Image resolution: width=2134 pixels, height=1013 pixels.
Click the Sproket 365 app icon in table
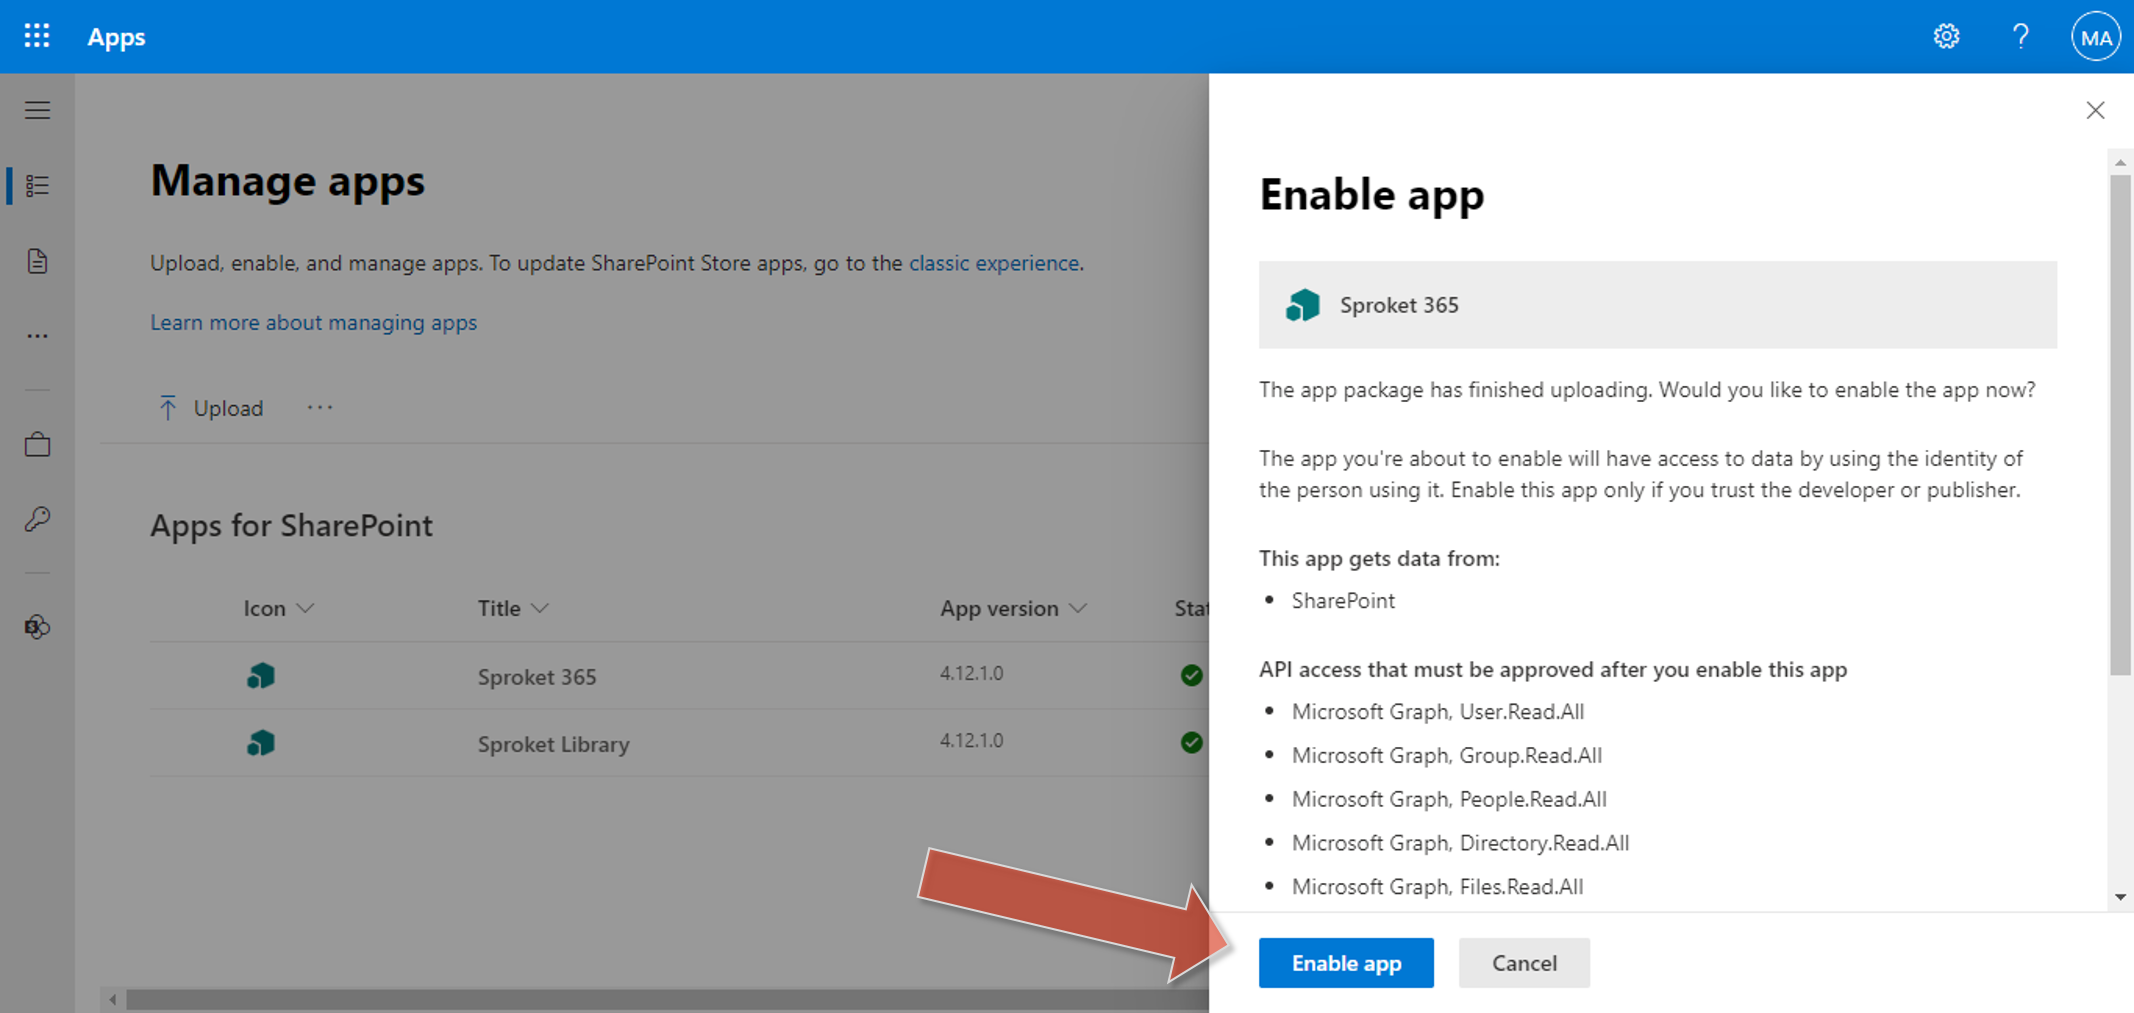(260, 676)
